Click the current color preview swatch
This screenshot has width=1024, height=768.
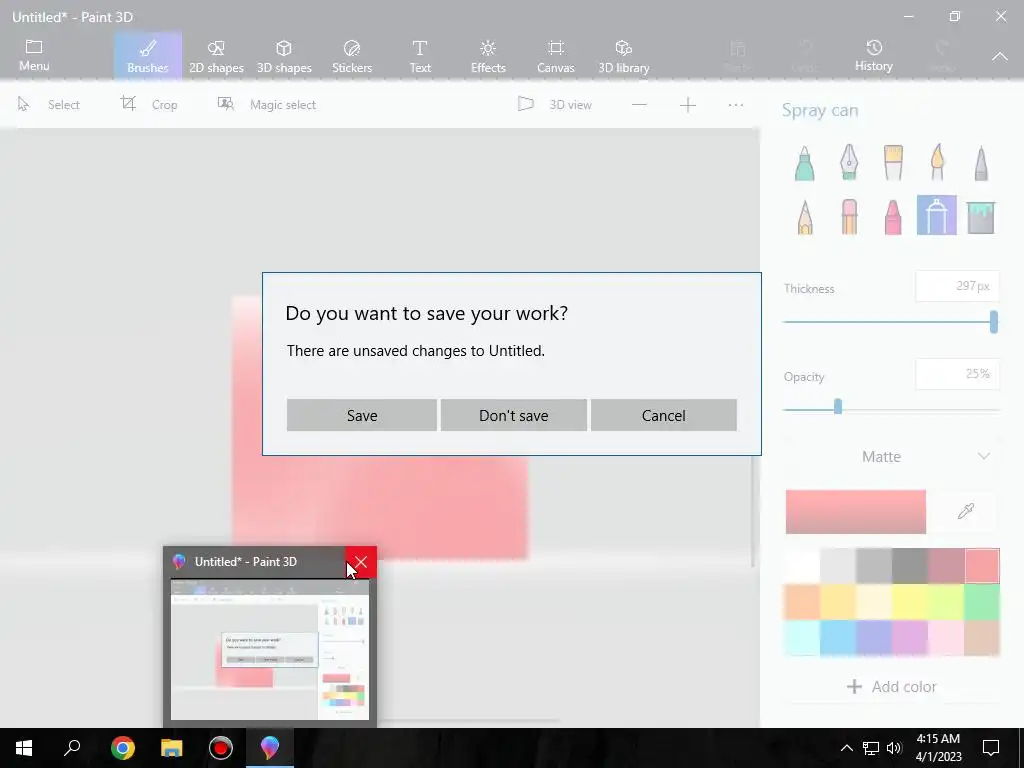[x=856, y=511]
